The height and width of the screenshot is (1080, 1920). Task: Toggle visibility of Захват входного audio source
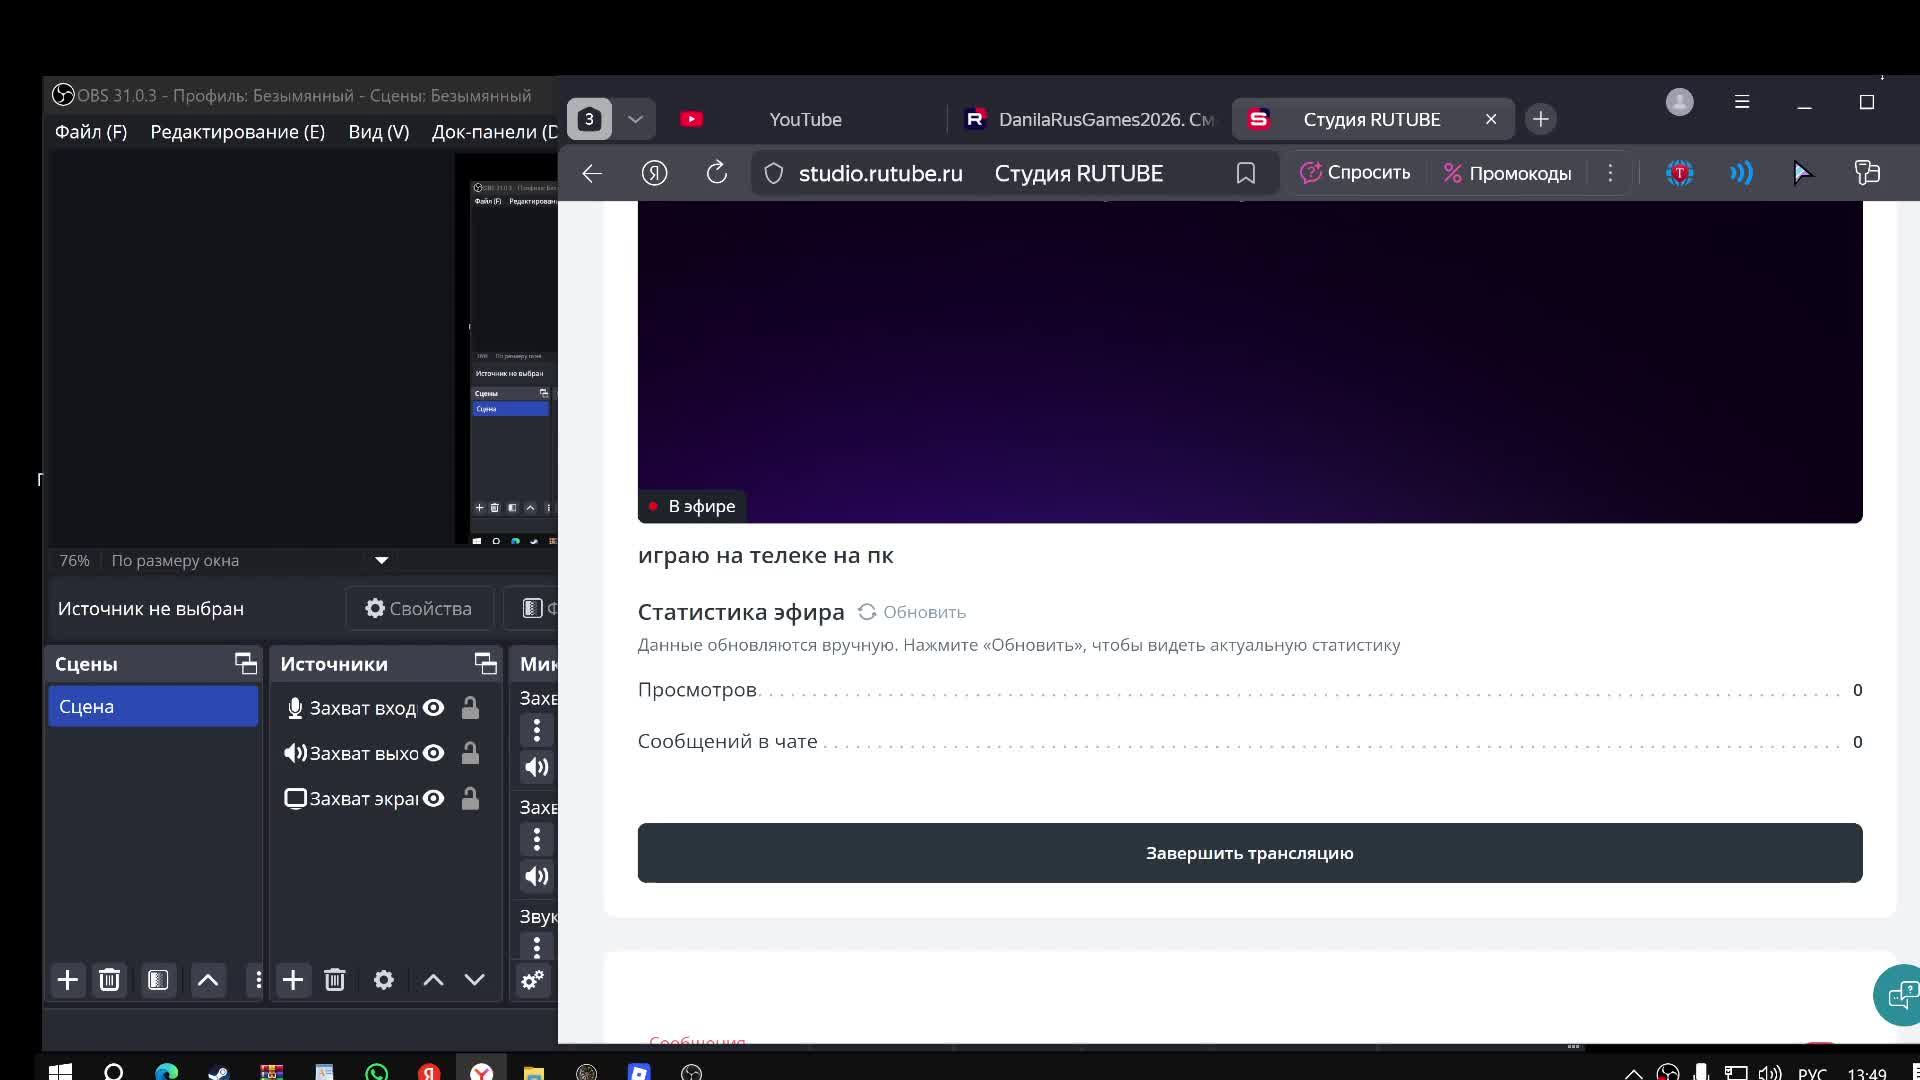tap(433, 708)
